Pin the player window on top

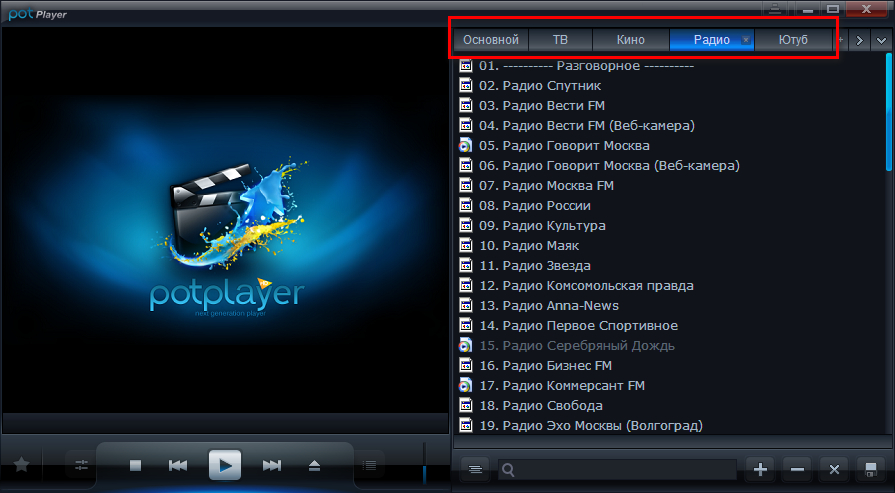click(x=775, y=9)
